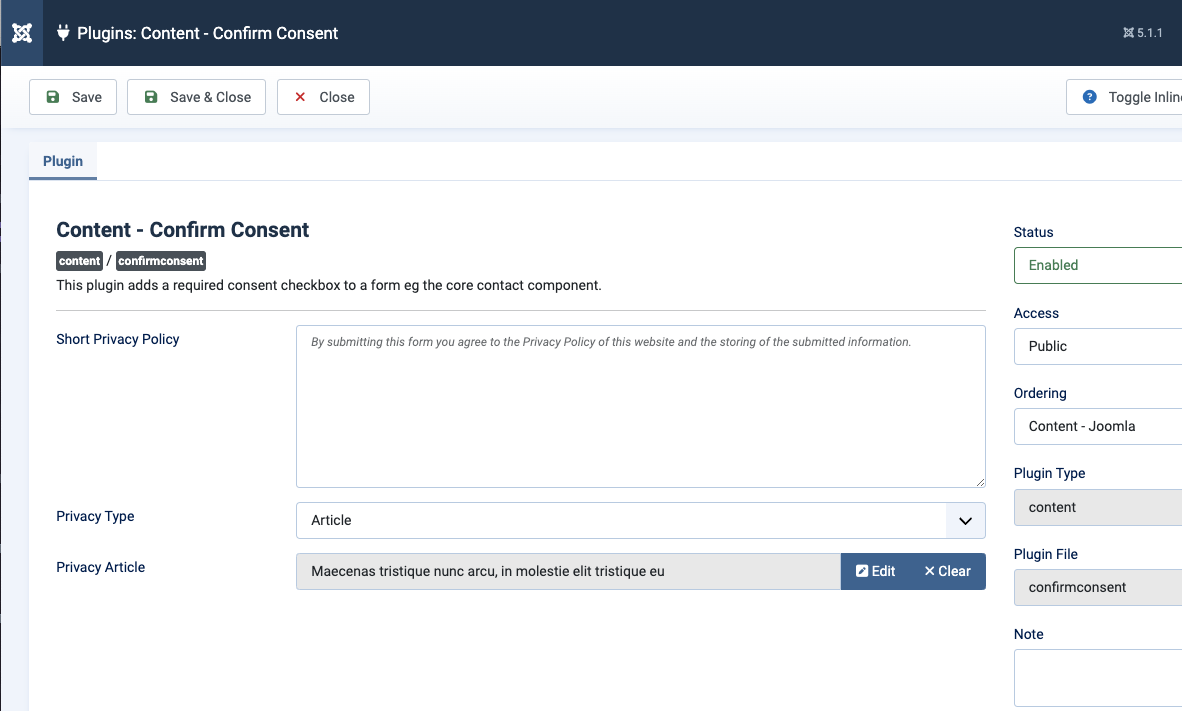The width and height of the screenshot is (1182, 711).
Task: Open the Ordering dropdown
Action: coord(1097,426)
